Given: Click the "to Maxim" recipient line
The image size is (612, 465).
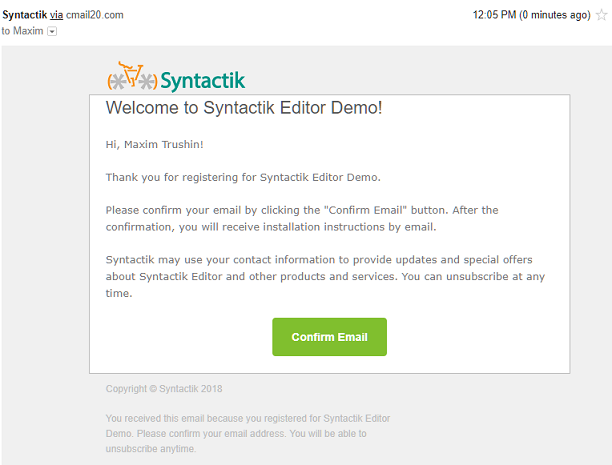Looking at the screenshot, I should (22, 31).
